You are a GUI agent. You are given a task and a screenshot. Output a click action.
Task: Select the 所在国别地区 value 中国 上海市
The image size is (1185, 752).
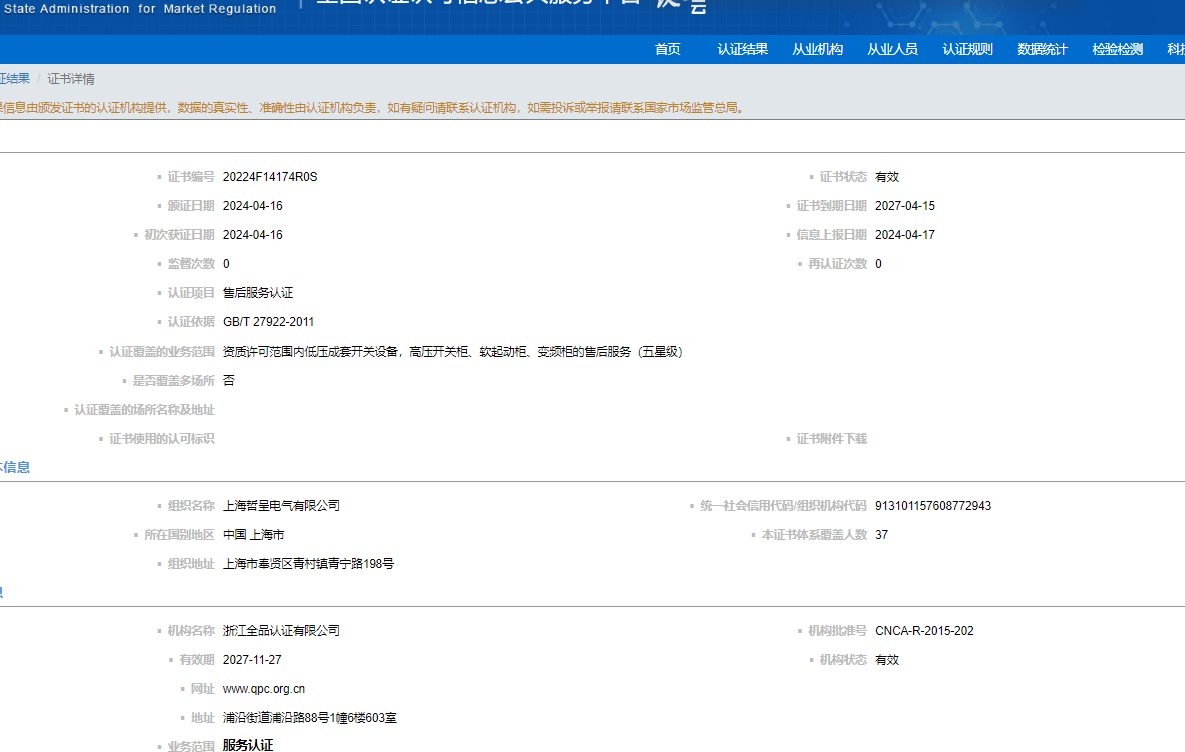click(253, 534)
